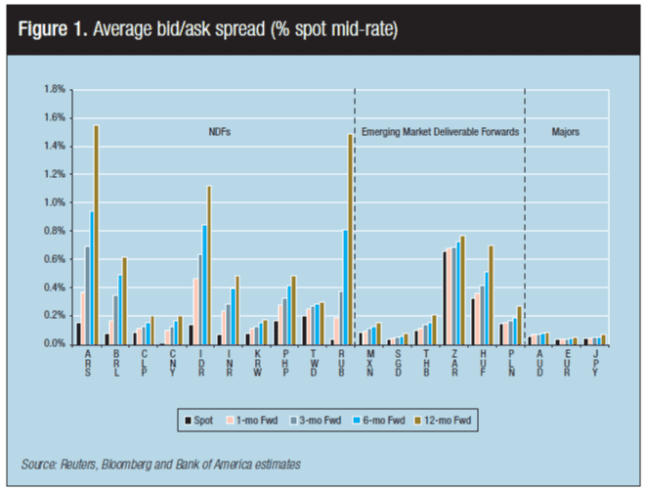This screenshot has width=649, height=490.
Task: Click the pink 1-mo Fwd legend swatch
Action: [230, 420]
